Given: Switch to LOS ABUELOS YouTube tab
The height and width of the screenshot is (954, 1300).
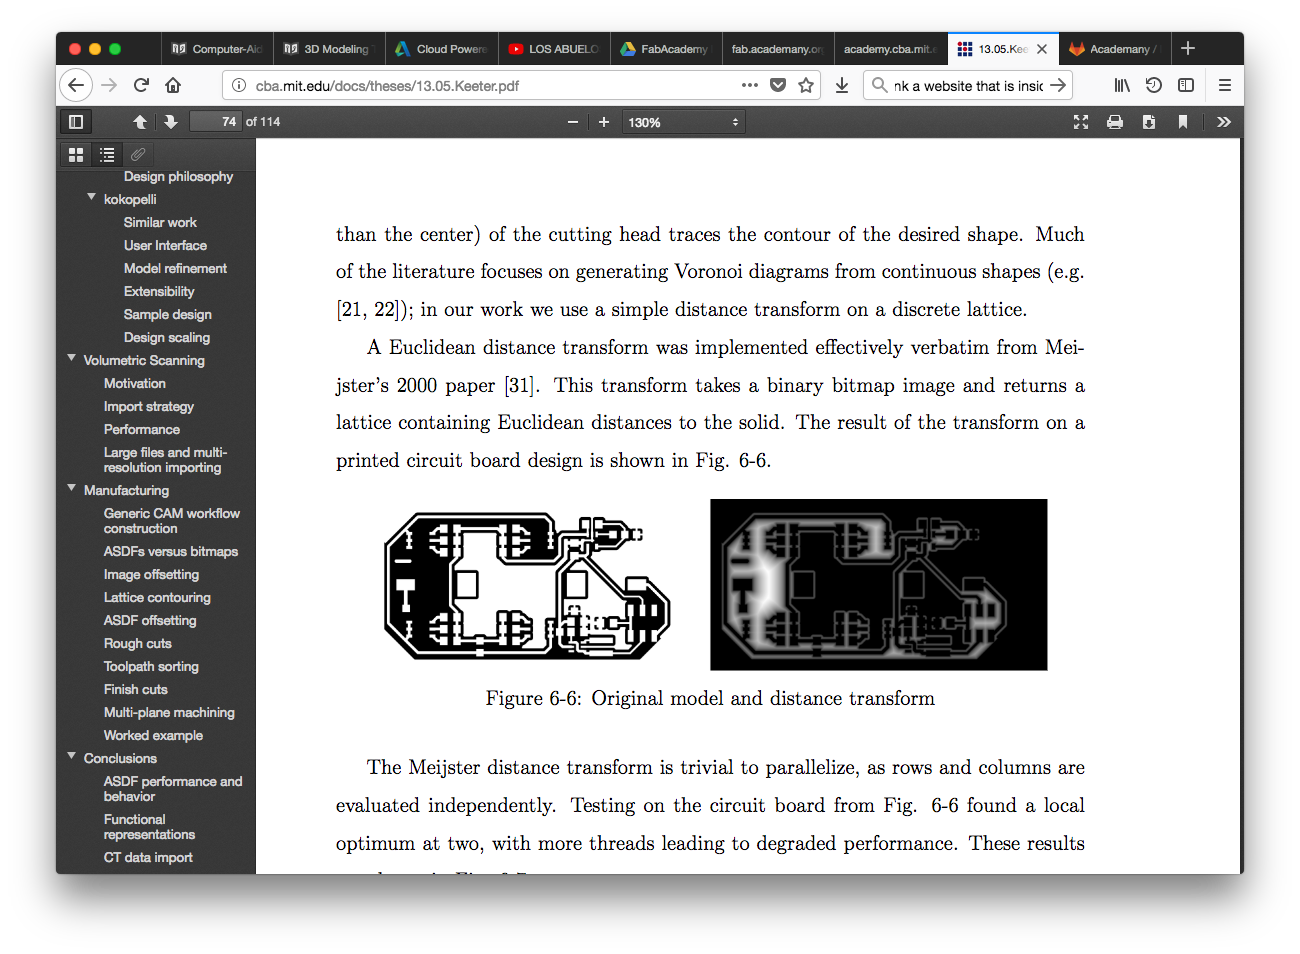Looking at the screenshot, I should pos(553,48).
